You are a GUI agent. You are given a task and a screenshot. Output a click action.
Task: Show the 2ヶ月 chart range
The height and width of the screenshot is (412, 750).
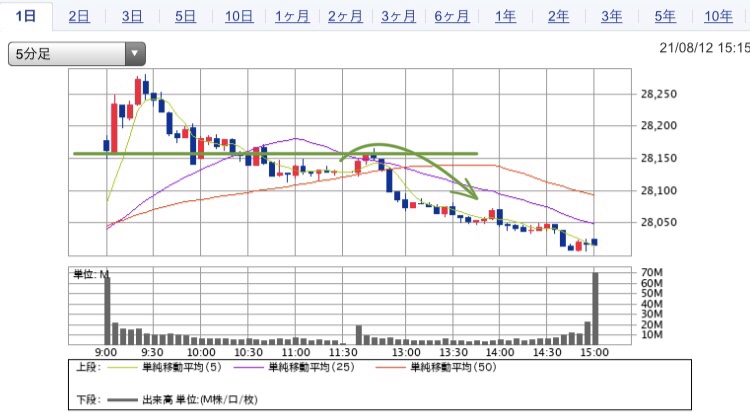[345, 17]
